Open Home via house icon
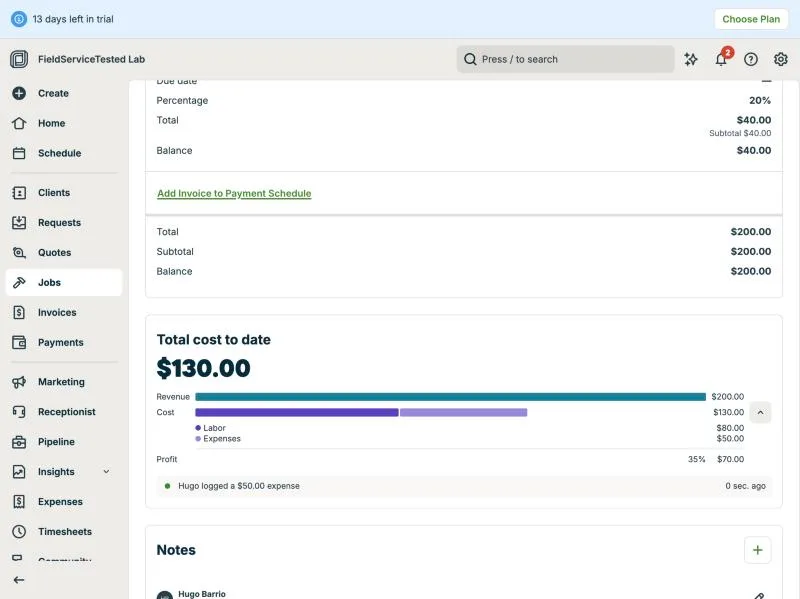 point(19,123)
